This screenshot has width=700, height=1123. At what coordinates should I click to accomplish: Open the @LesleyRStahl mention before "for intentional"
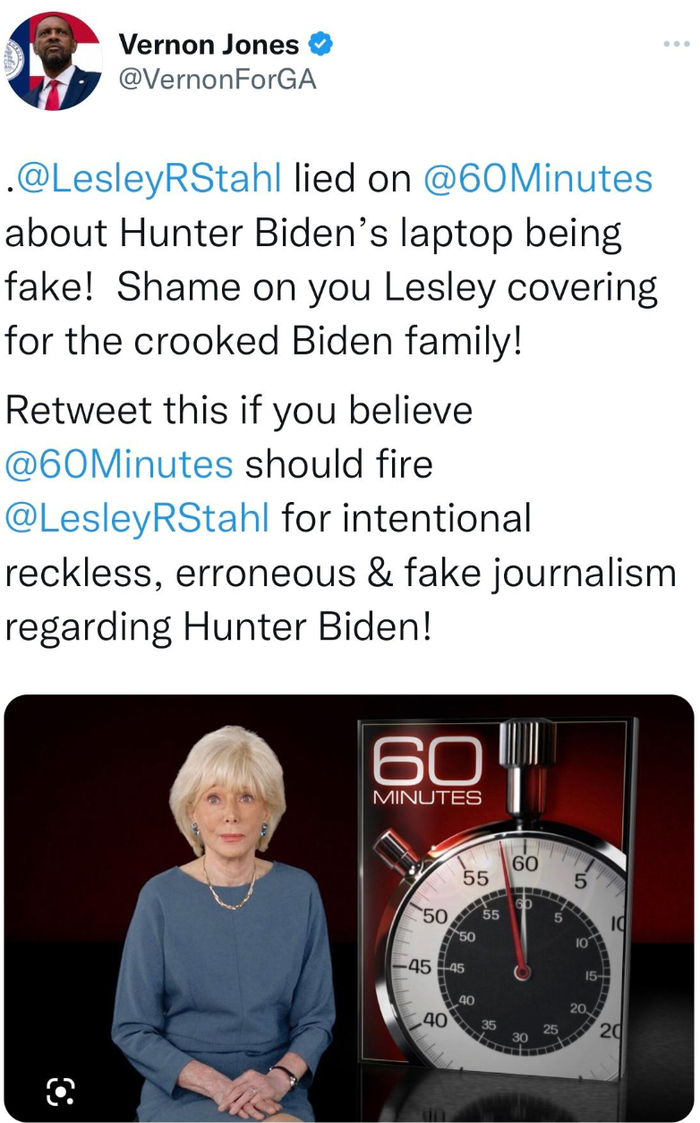point(137,518)
